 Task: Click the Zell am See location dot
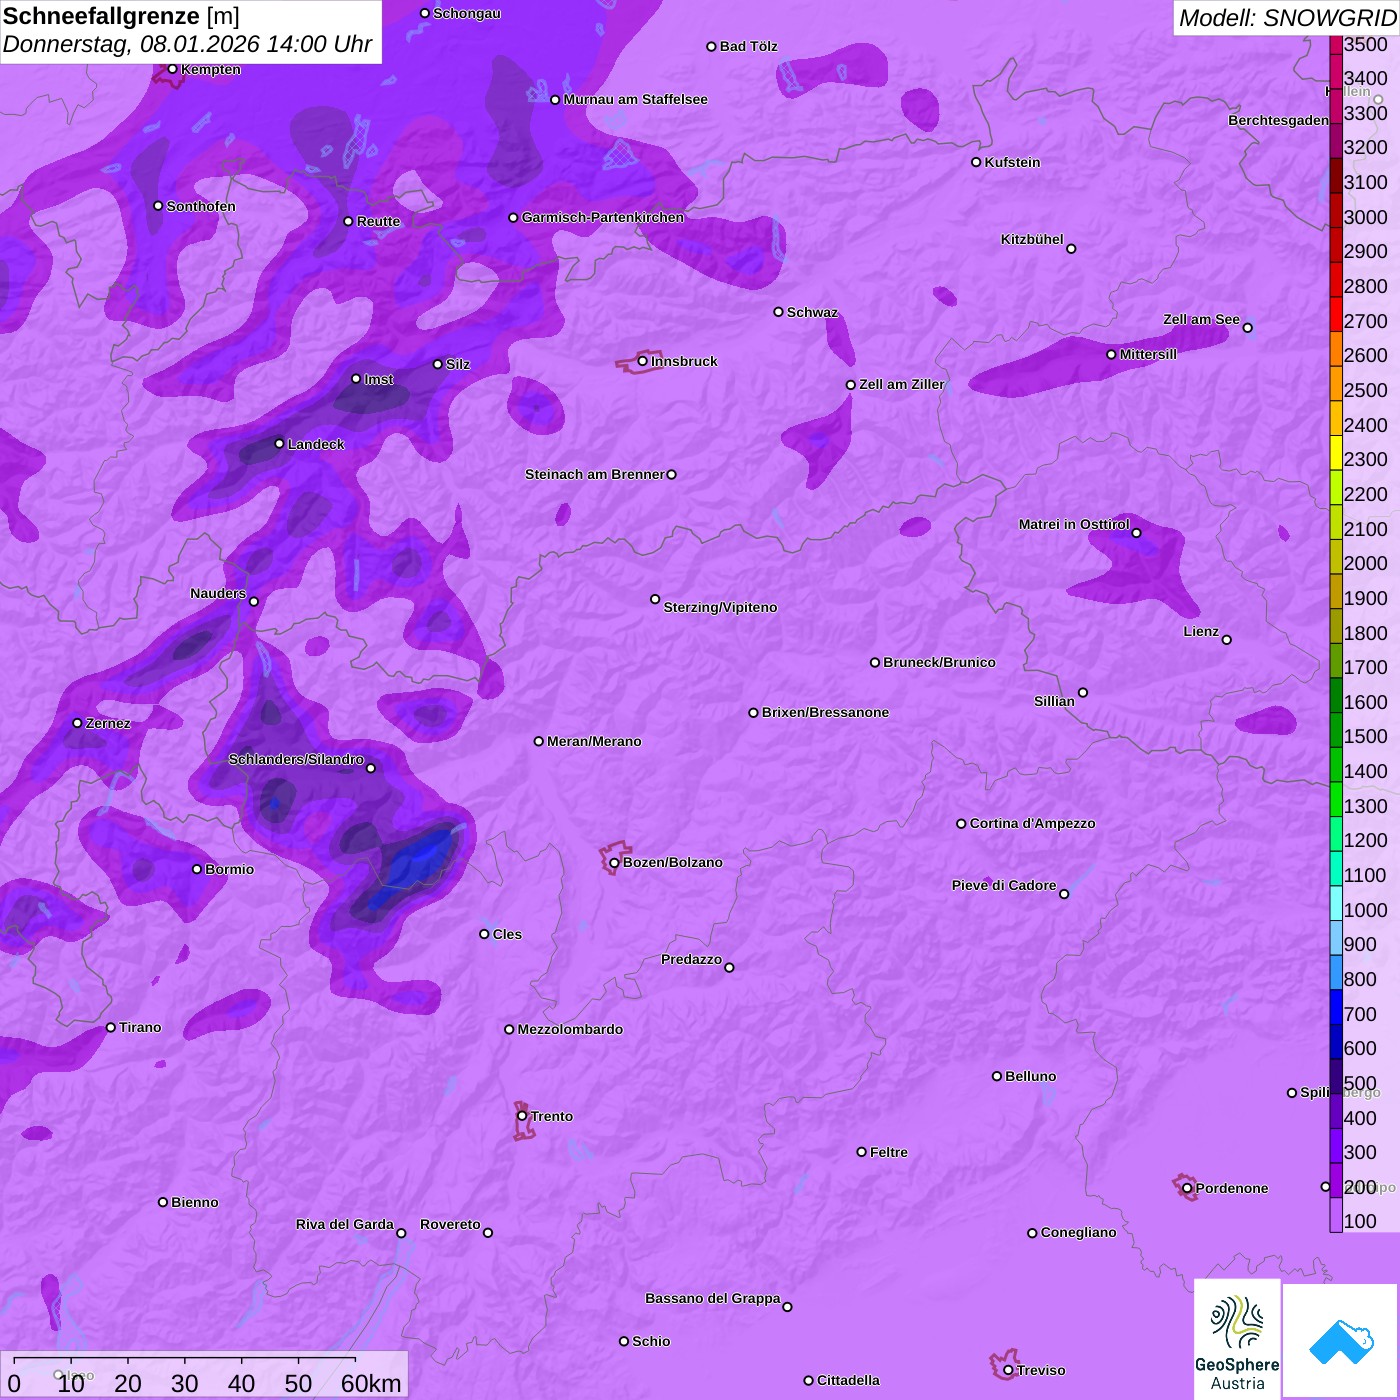1247,327
